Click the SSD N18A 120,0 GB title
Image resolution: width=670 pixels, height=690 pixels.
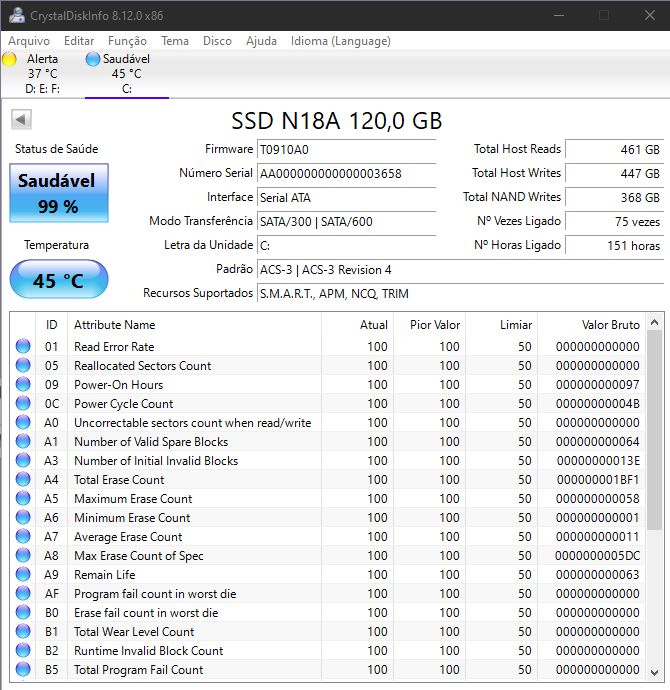pos(337,121)
